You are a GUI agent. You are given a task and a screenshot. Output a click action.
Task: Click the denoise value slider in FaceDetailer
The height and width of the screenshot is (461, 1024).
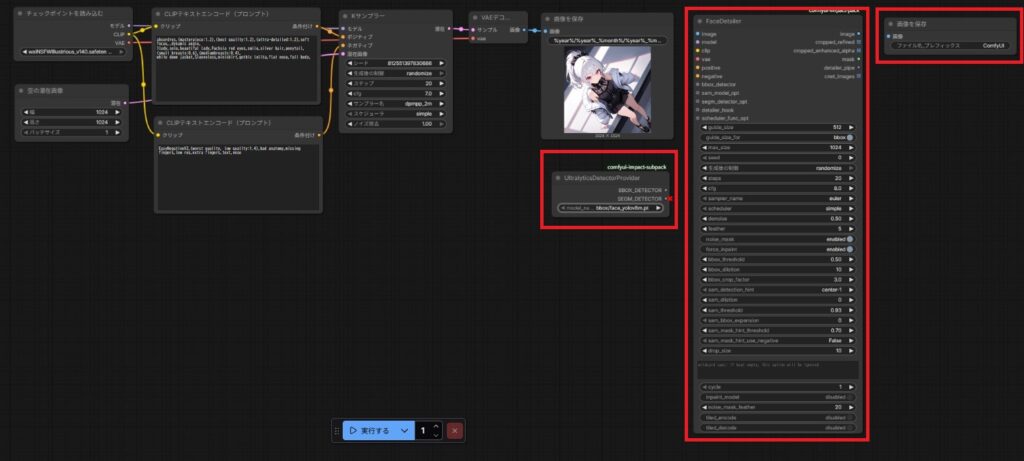pos(778,218)
